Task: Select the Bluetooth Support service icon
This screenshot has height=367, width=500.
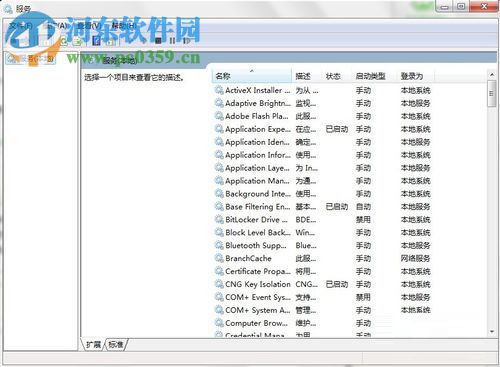Action: click(219, 246)
